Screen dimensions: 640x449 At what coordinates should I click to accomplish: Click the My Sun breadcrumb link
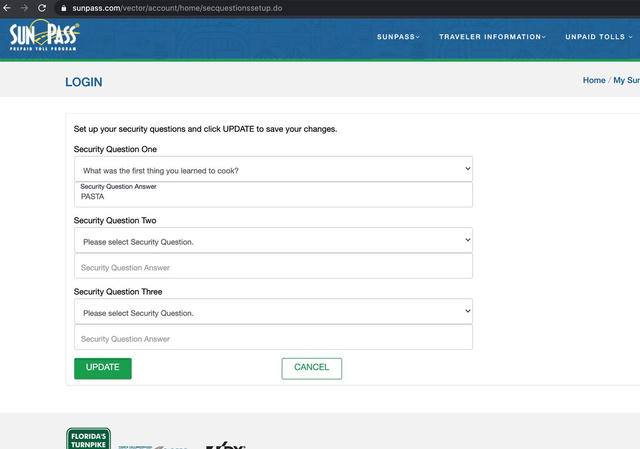(626, 80)
